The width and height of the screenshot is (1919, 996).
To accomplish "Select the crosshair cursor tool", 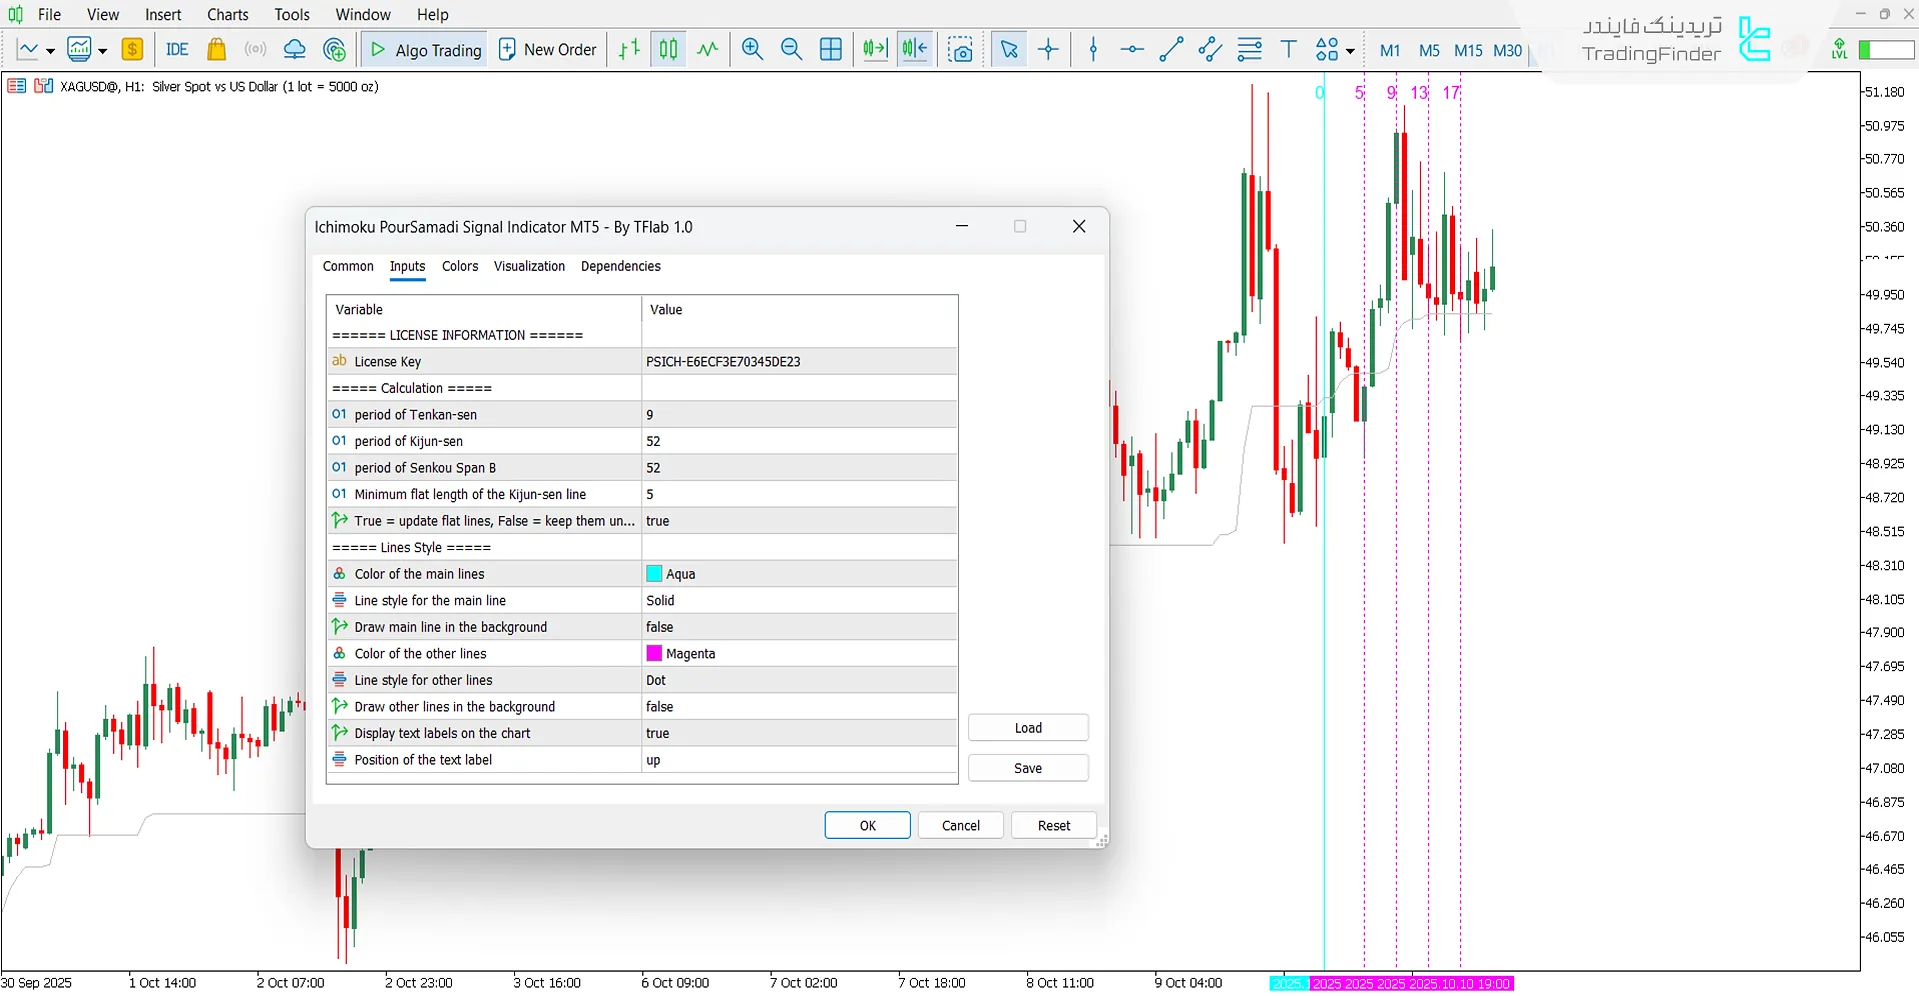I will 1048,50.
